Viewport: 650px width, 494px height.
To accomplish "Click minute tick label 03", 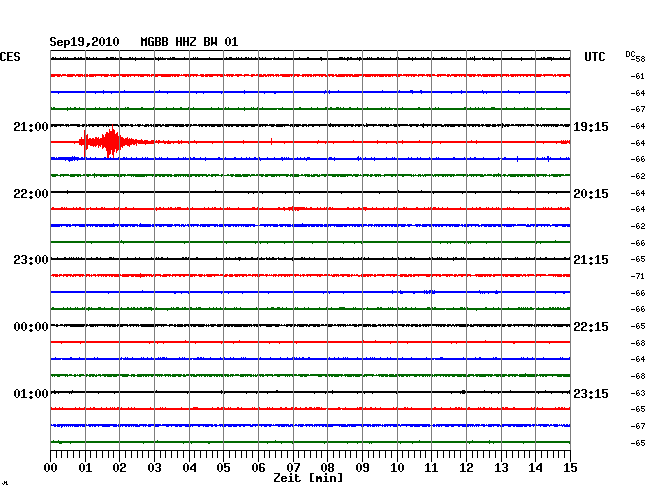I will tap(154, 468).
